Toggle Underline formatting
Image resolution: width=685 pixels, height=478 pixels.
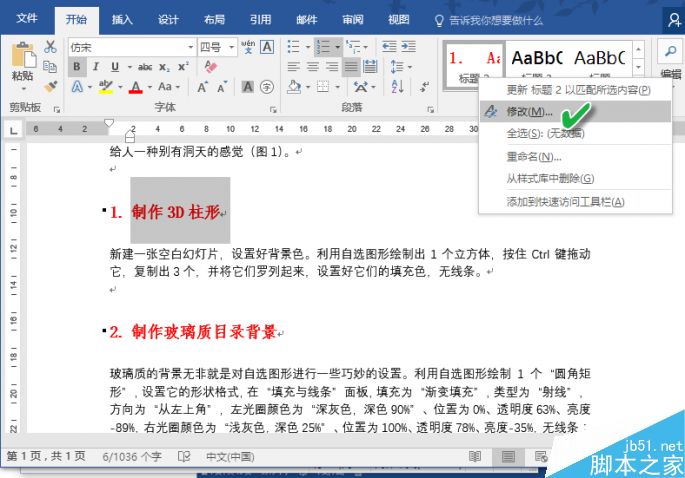pyautogui.click(x=115, y=67)
